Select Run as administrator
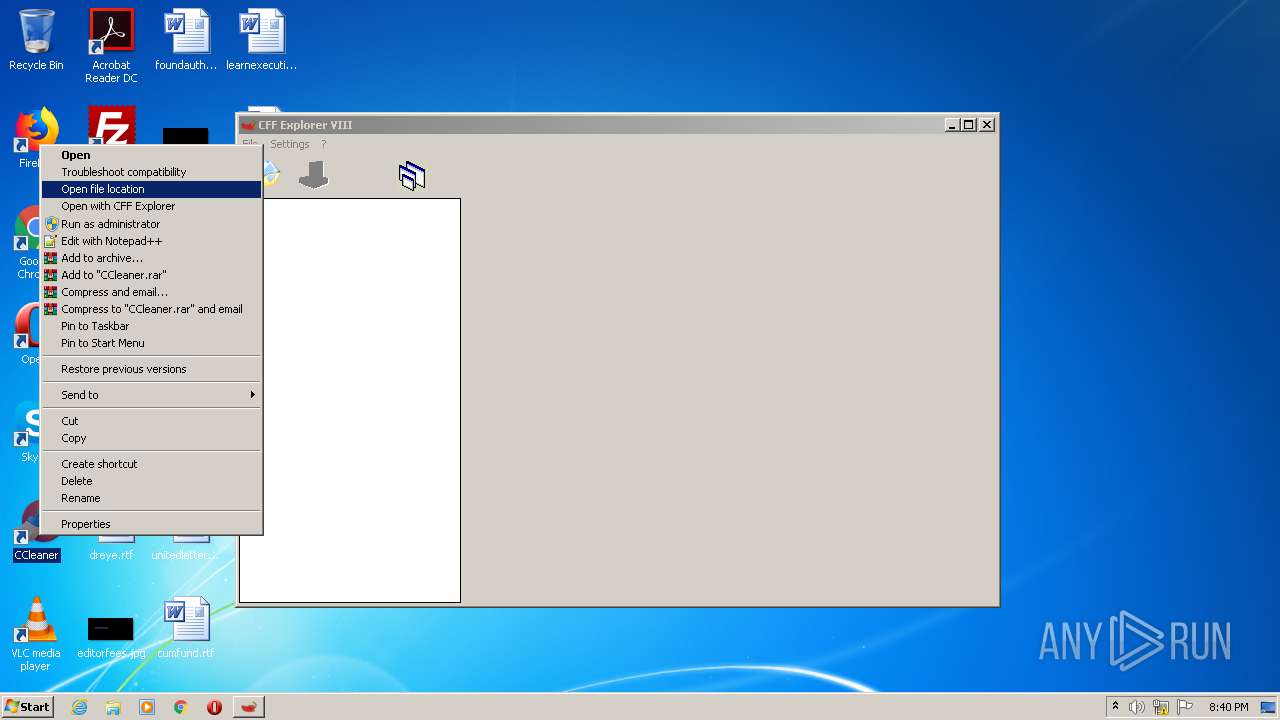This screenshot has height=720, width=1280. [x=151, y=224]
